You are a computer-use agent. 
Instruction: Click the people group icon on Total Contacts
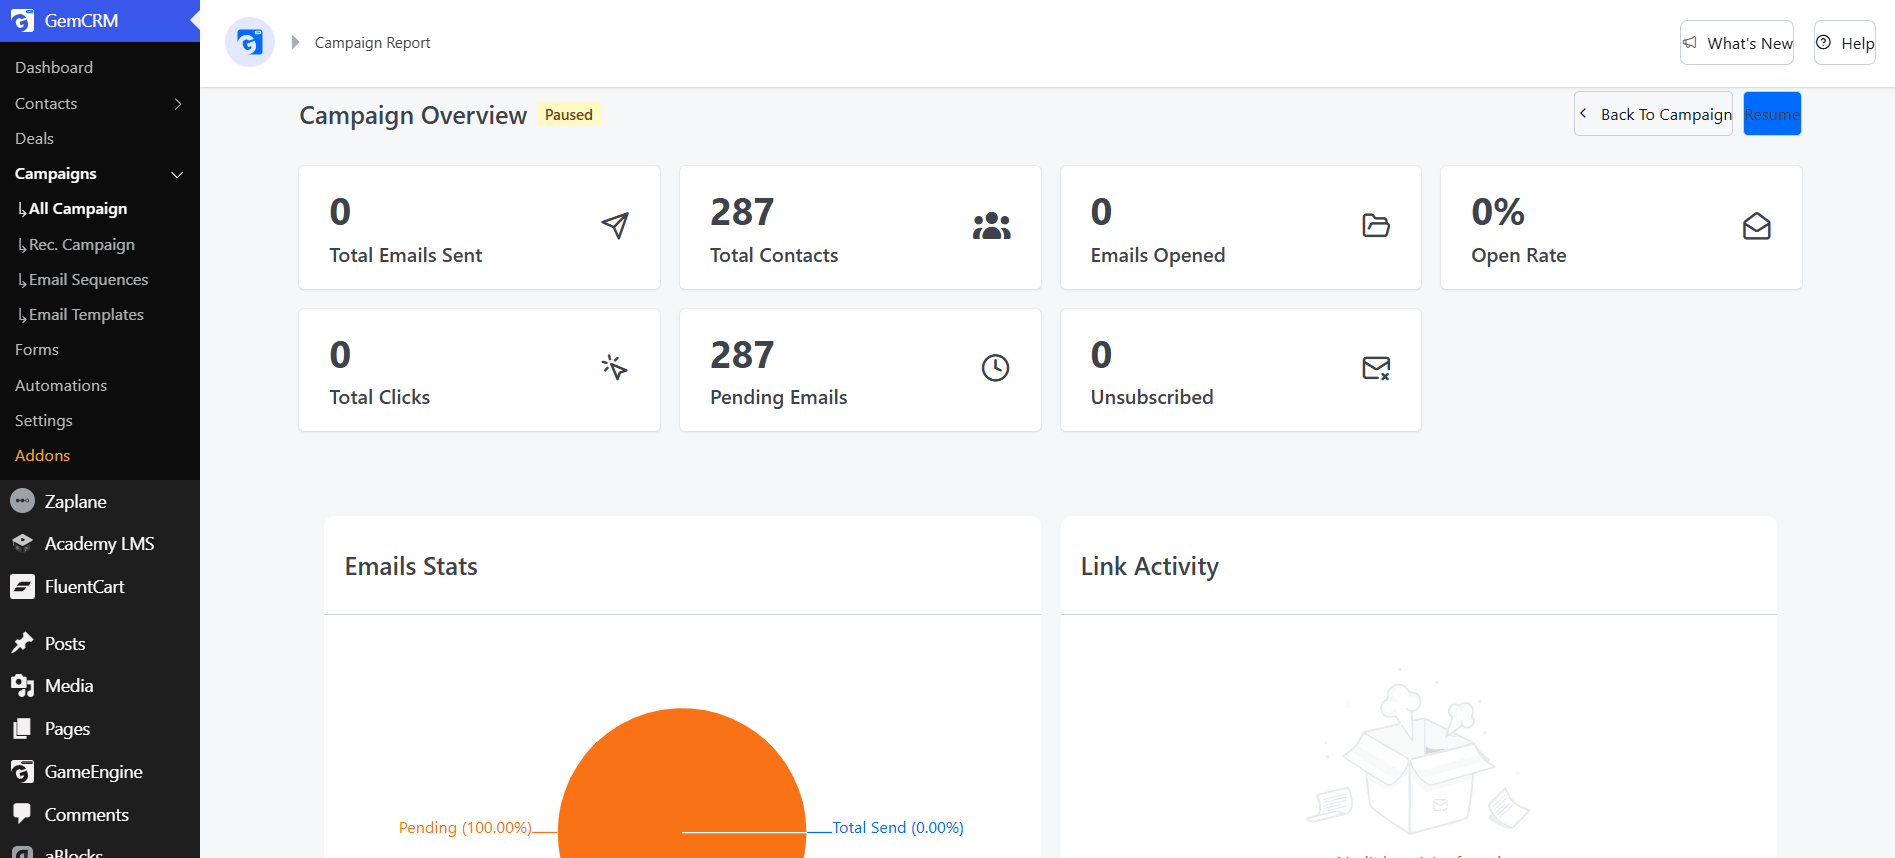click(992, 226)
